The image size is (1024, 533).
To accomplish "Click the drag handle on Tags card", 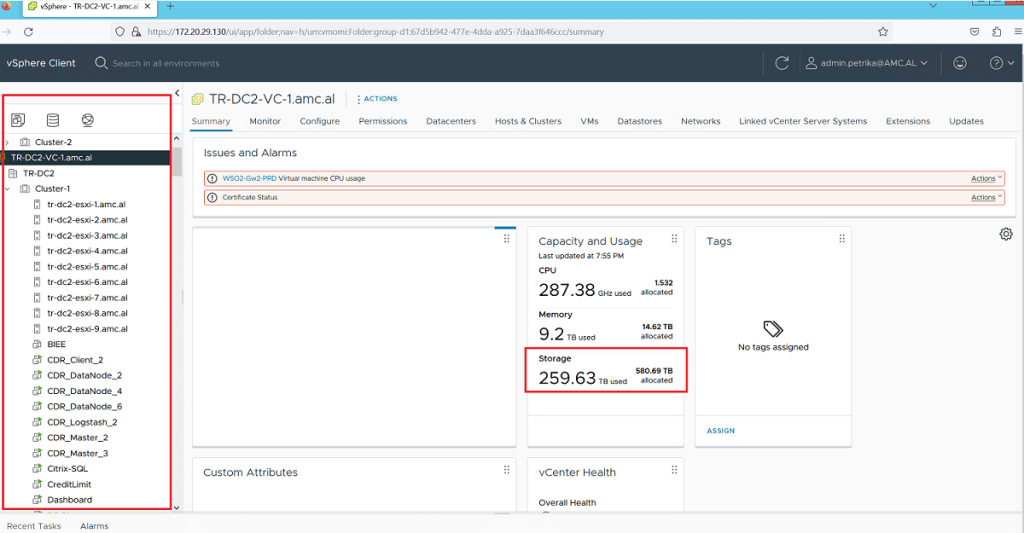I will click(843, 239).
